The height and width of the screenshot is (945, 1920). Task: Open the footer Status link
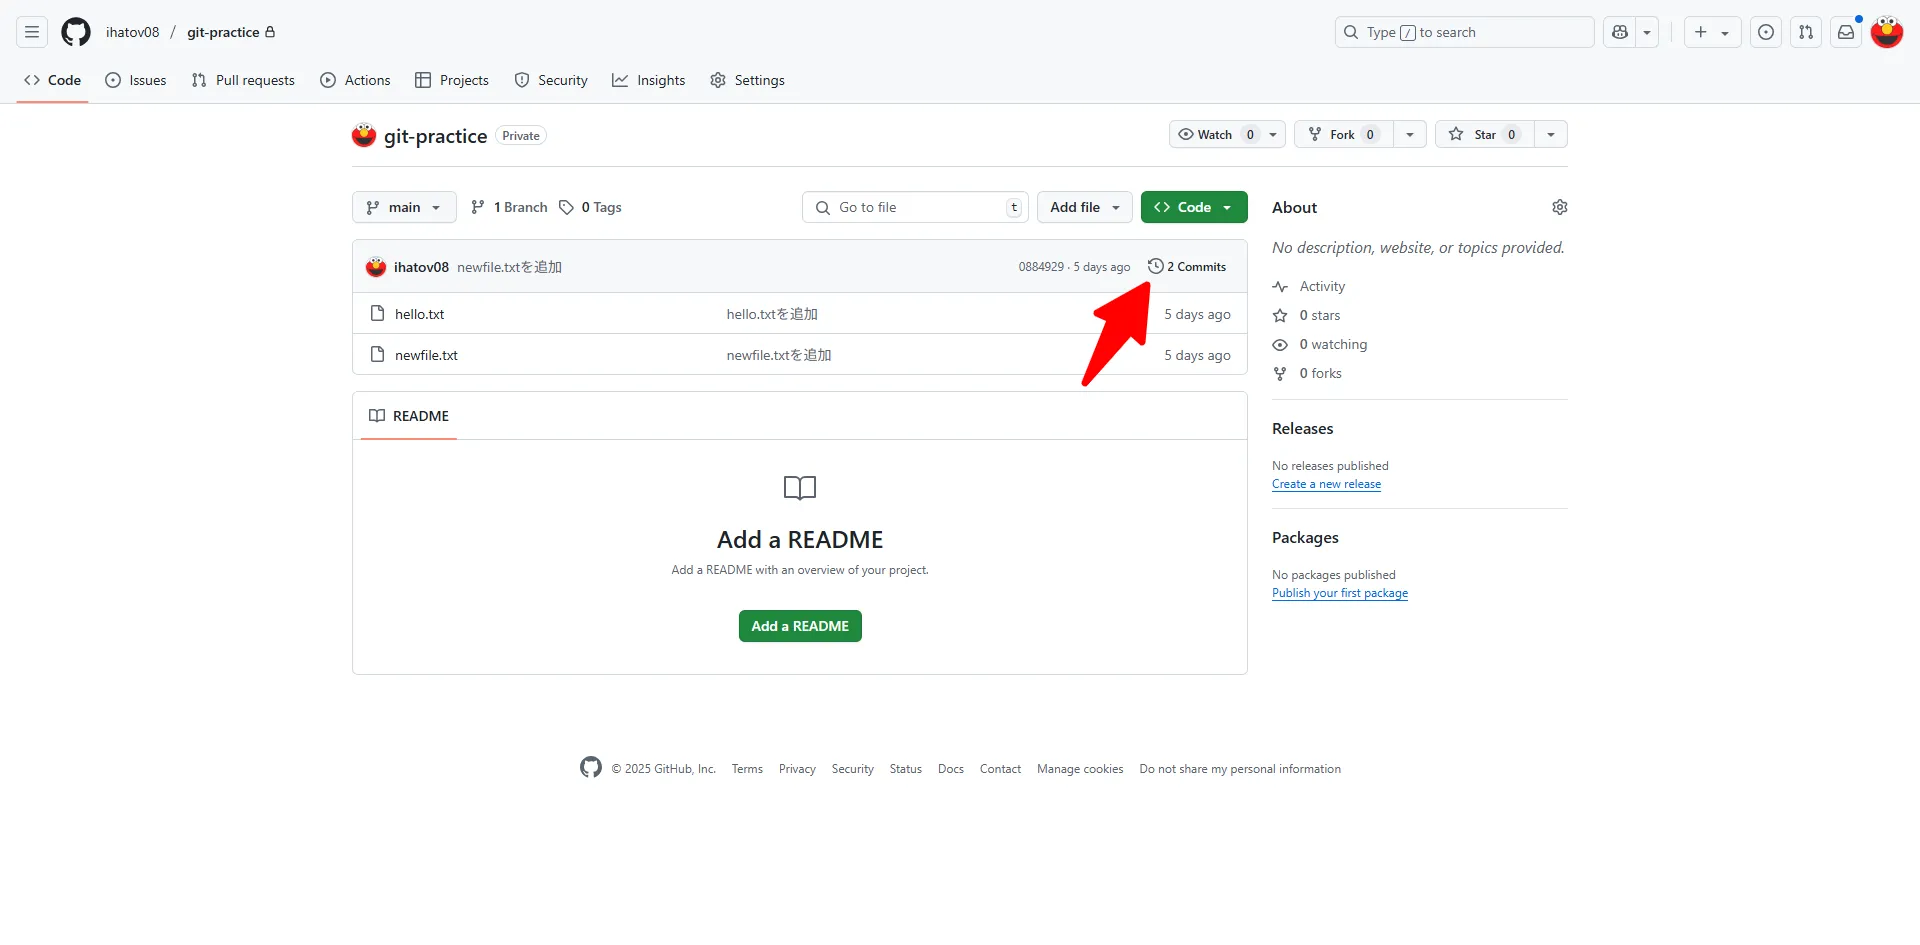tap(906, 769)
